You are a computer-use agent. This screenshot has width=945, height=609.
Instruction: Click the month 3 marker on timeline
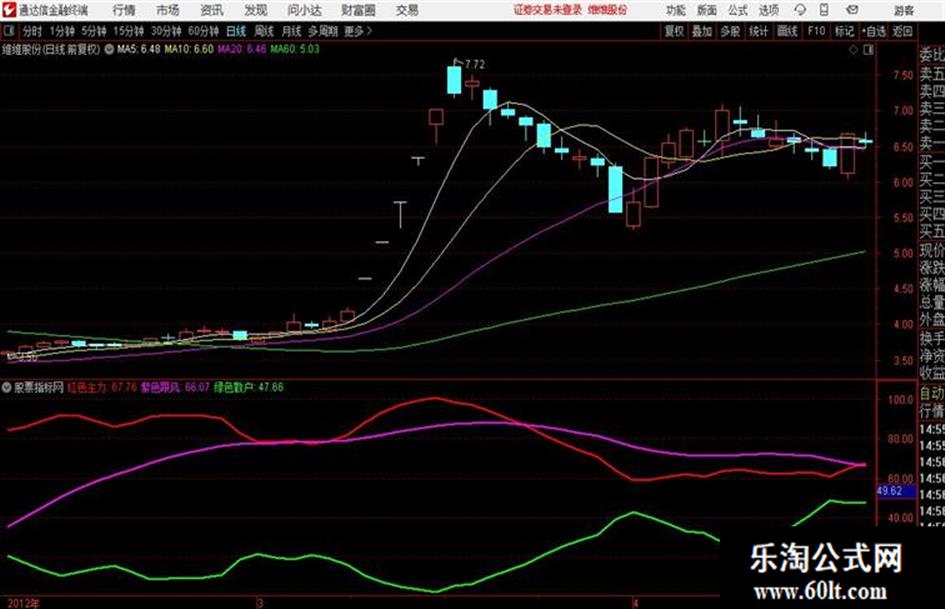point(260,602)
